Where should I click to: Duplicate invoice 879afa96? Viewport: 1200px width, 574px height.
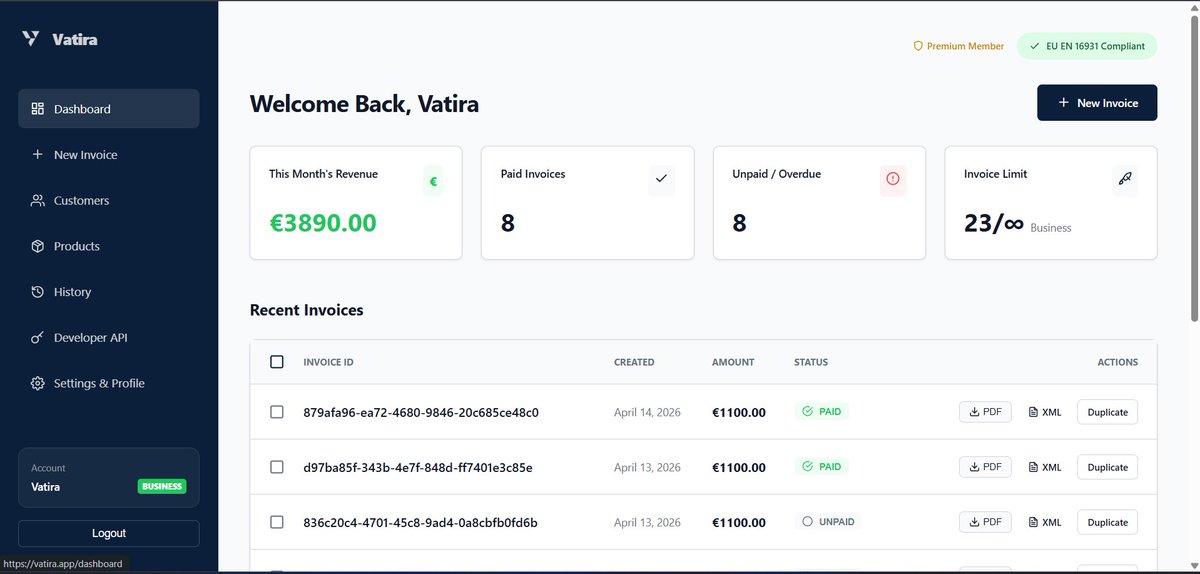[1107, 412]
